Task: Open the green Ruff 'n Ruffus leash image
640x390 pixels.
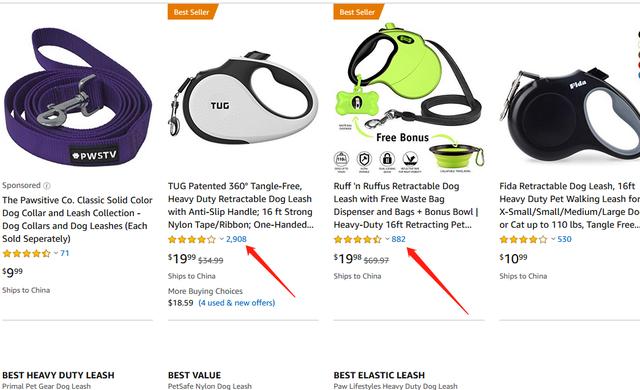Action: pos(409,98)
